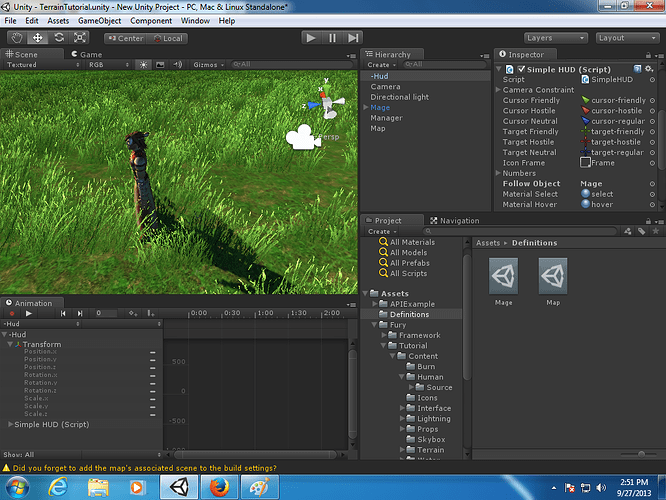This screenshot has height=500, width=666.
Task: Switch to the Navigation tab
Action: pyautogui.click(x=454, y=220)
